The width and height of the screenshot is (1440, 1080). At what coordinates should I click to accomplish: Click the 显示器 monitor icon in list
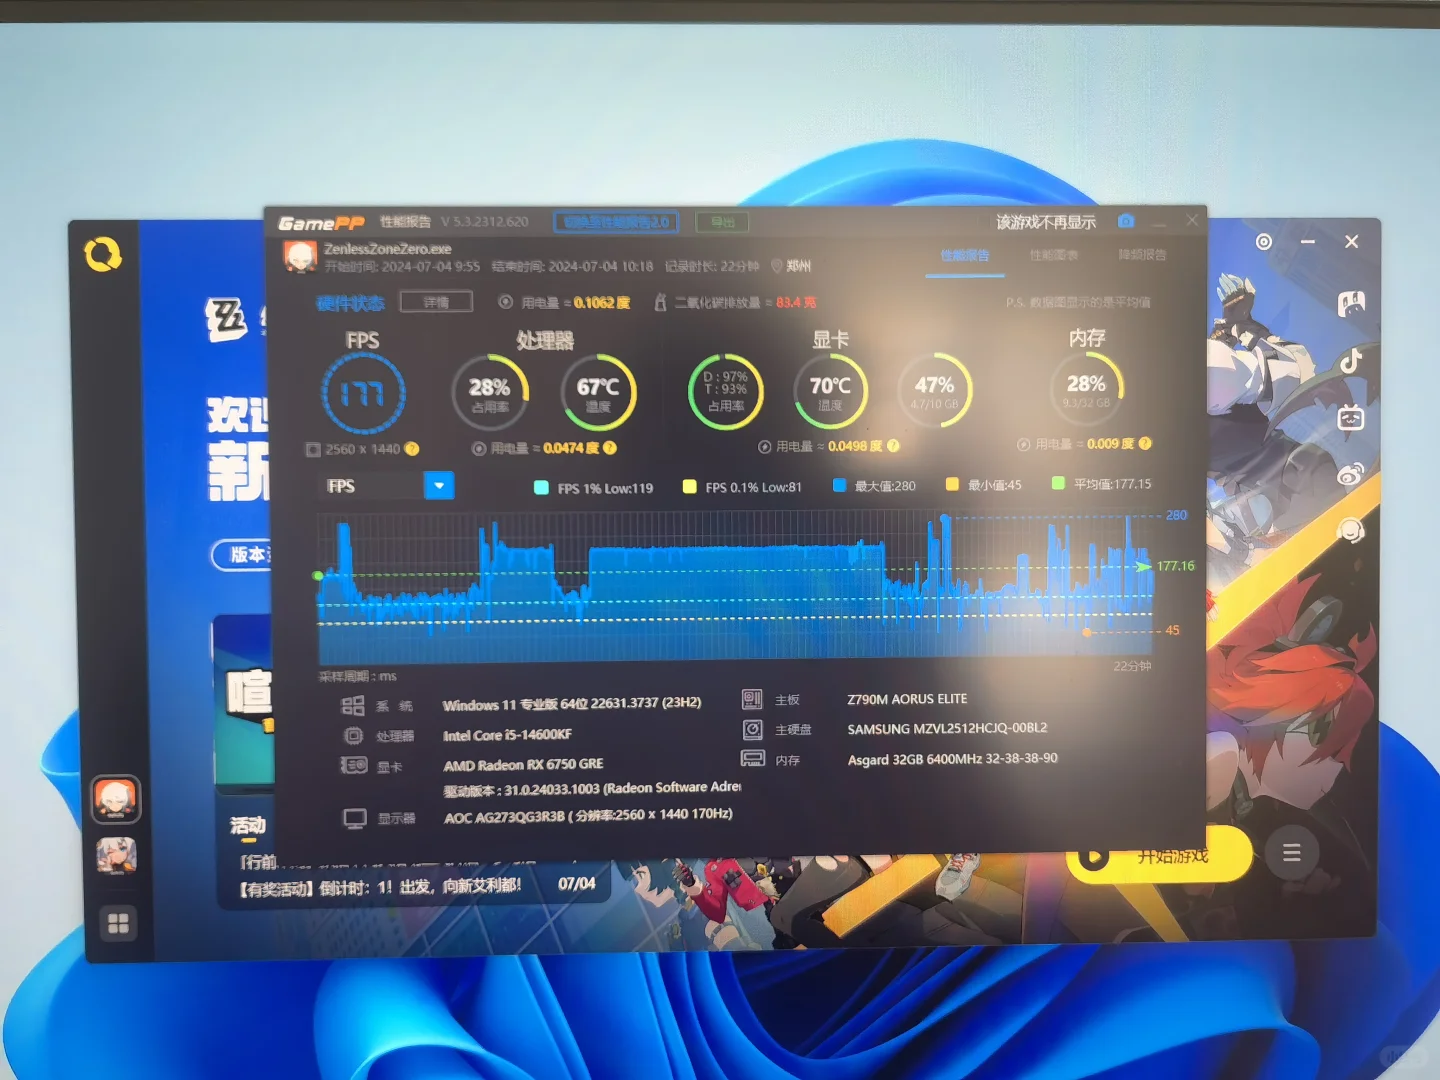pos(355,818)
